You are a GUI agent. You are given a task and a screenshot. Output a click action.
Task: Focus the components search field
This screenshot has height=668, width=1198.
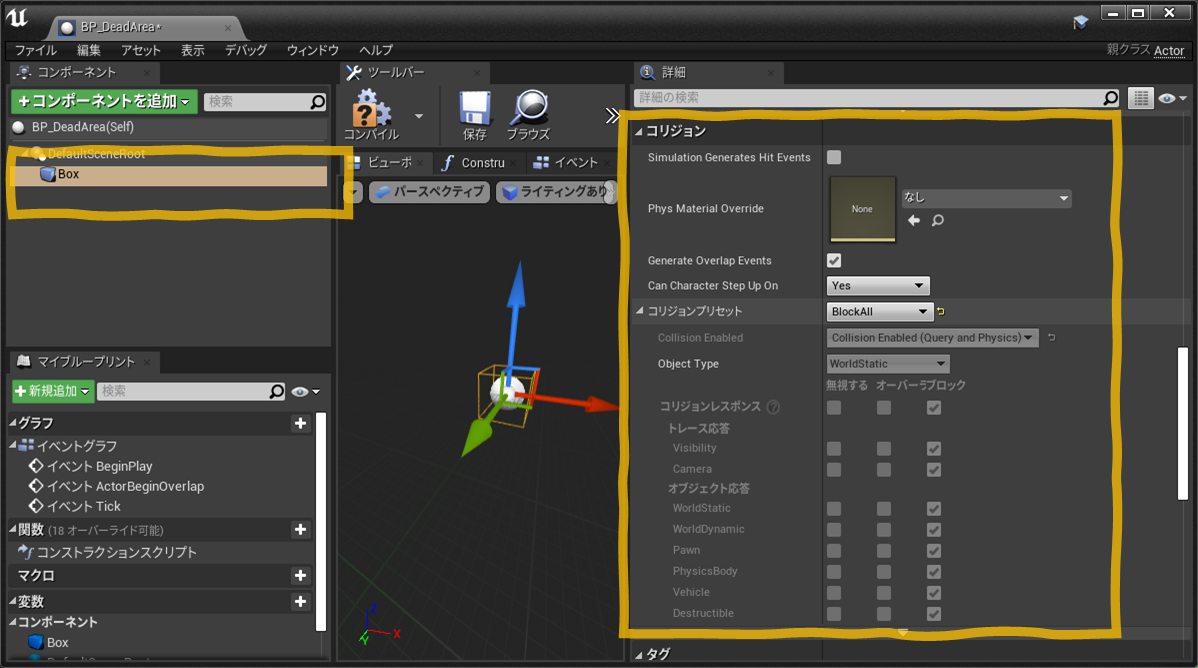point(265,102)
